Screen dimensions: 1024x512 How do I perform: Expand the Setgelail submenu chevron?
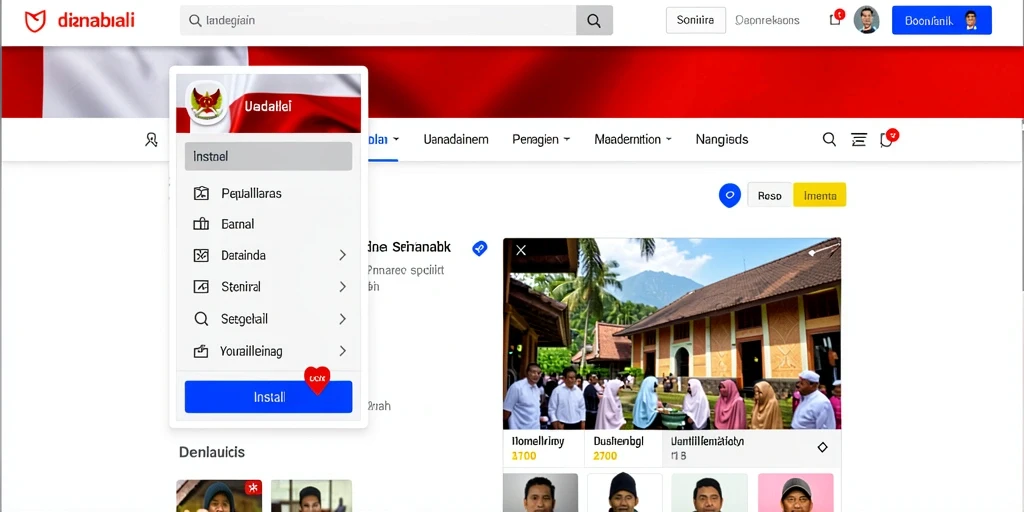(x=342, y=319)
